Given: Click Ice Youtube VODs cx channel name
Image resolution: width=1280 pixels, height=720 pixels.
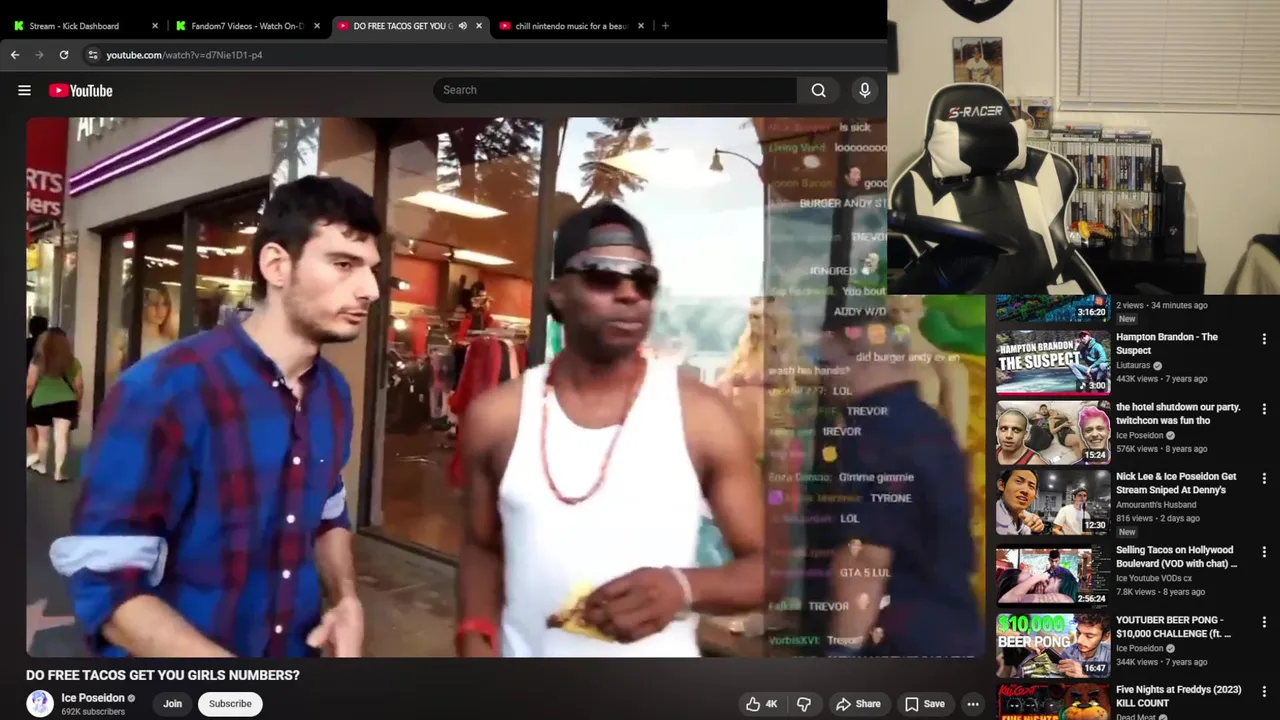Looking at the screenshot, I should click(1154, 578).
